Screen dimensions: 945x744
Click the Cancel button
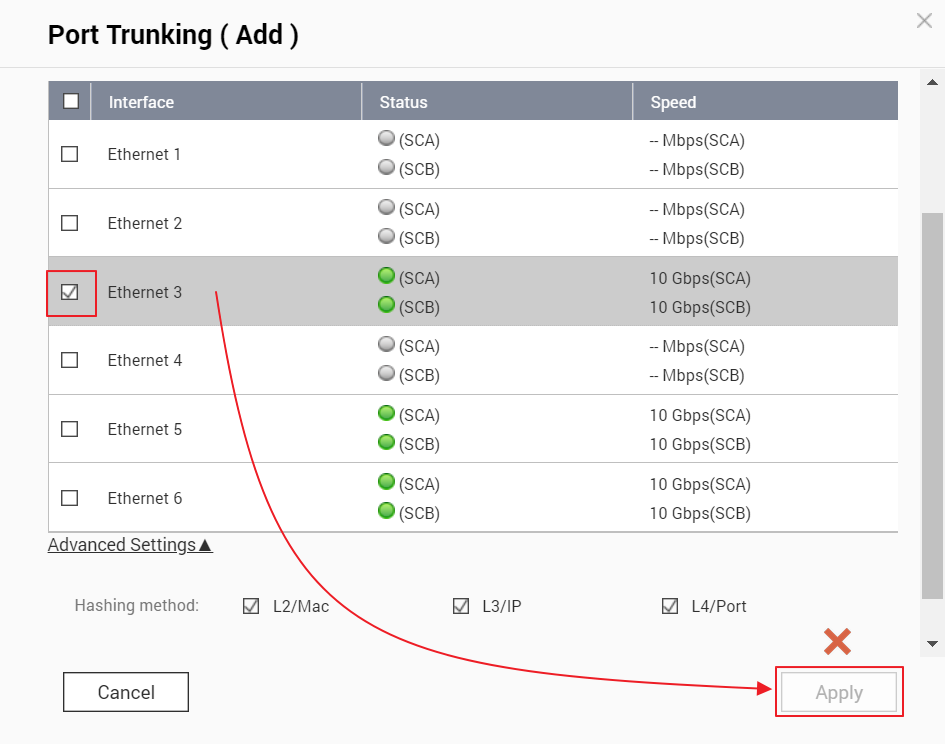125,692
